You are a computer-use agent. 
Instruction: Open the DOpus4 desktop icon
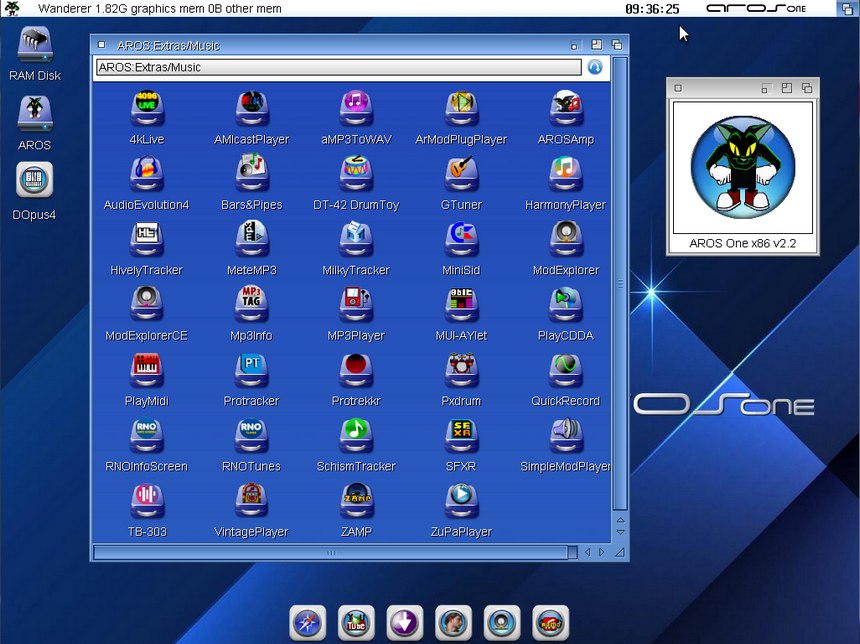pyautogui.click(x=35, y=182)
